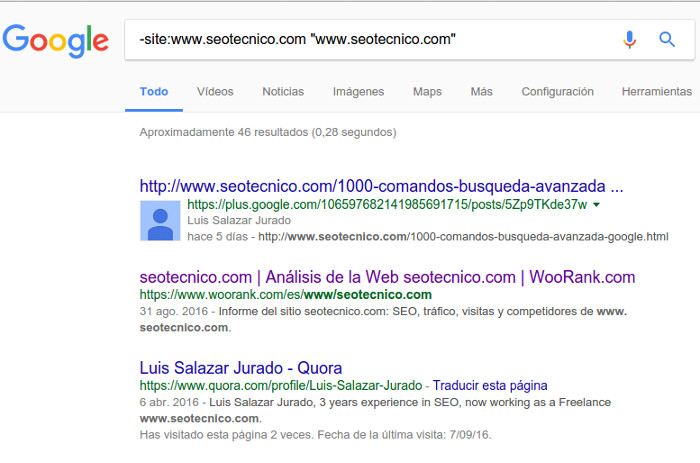Click the '31 ago. 2016' snippet text

coord(174,311)
